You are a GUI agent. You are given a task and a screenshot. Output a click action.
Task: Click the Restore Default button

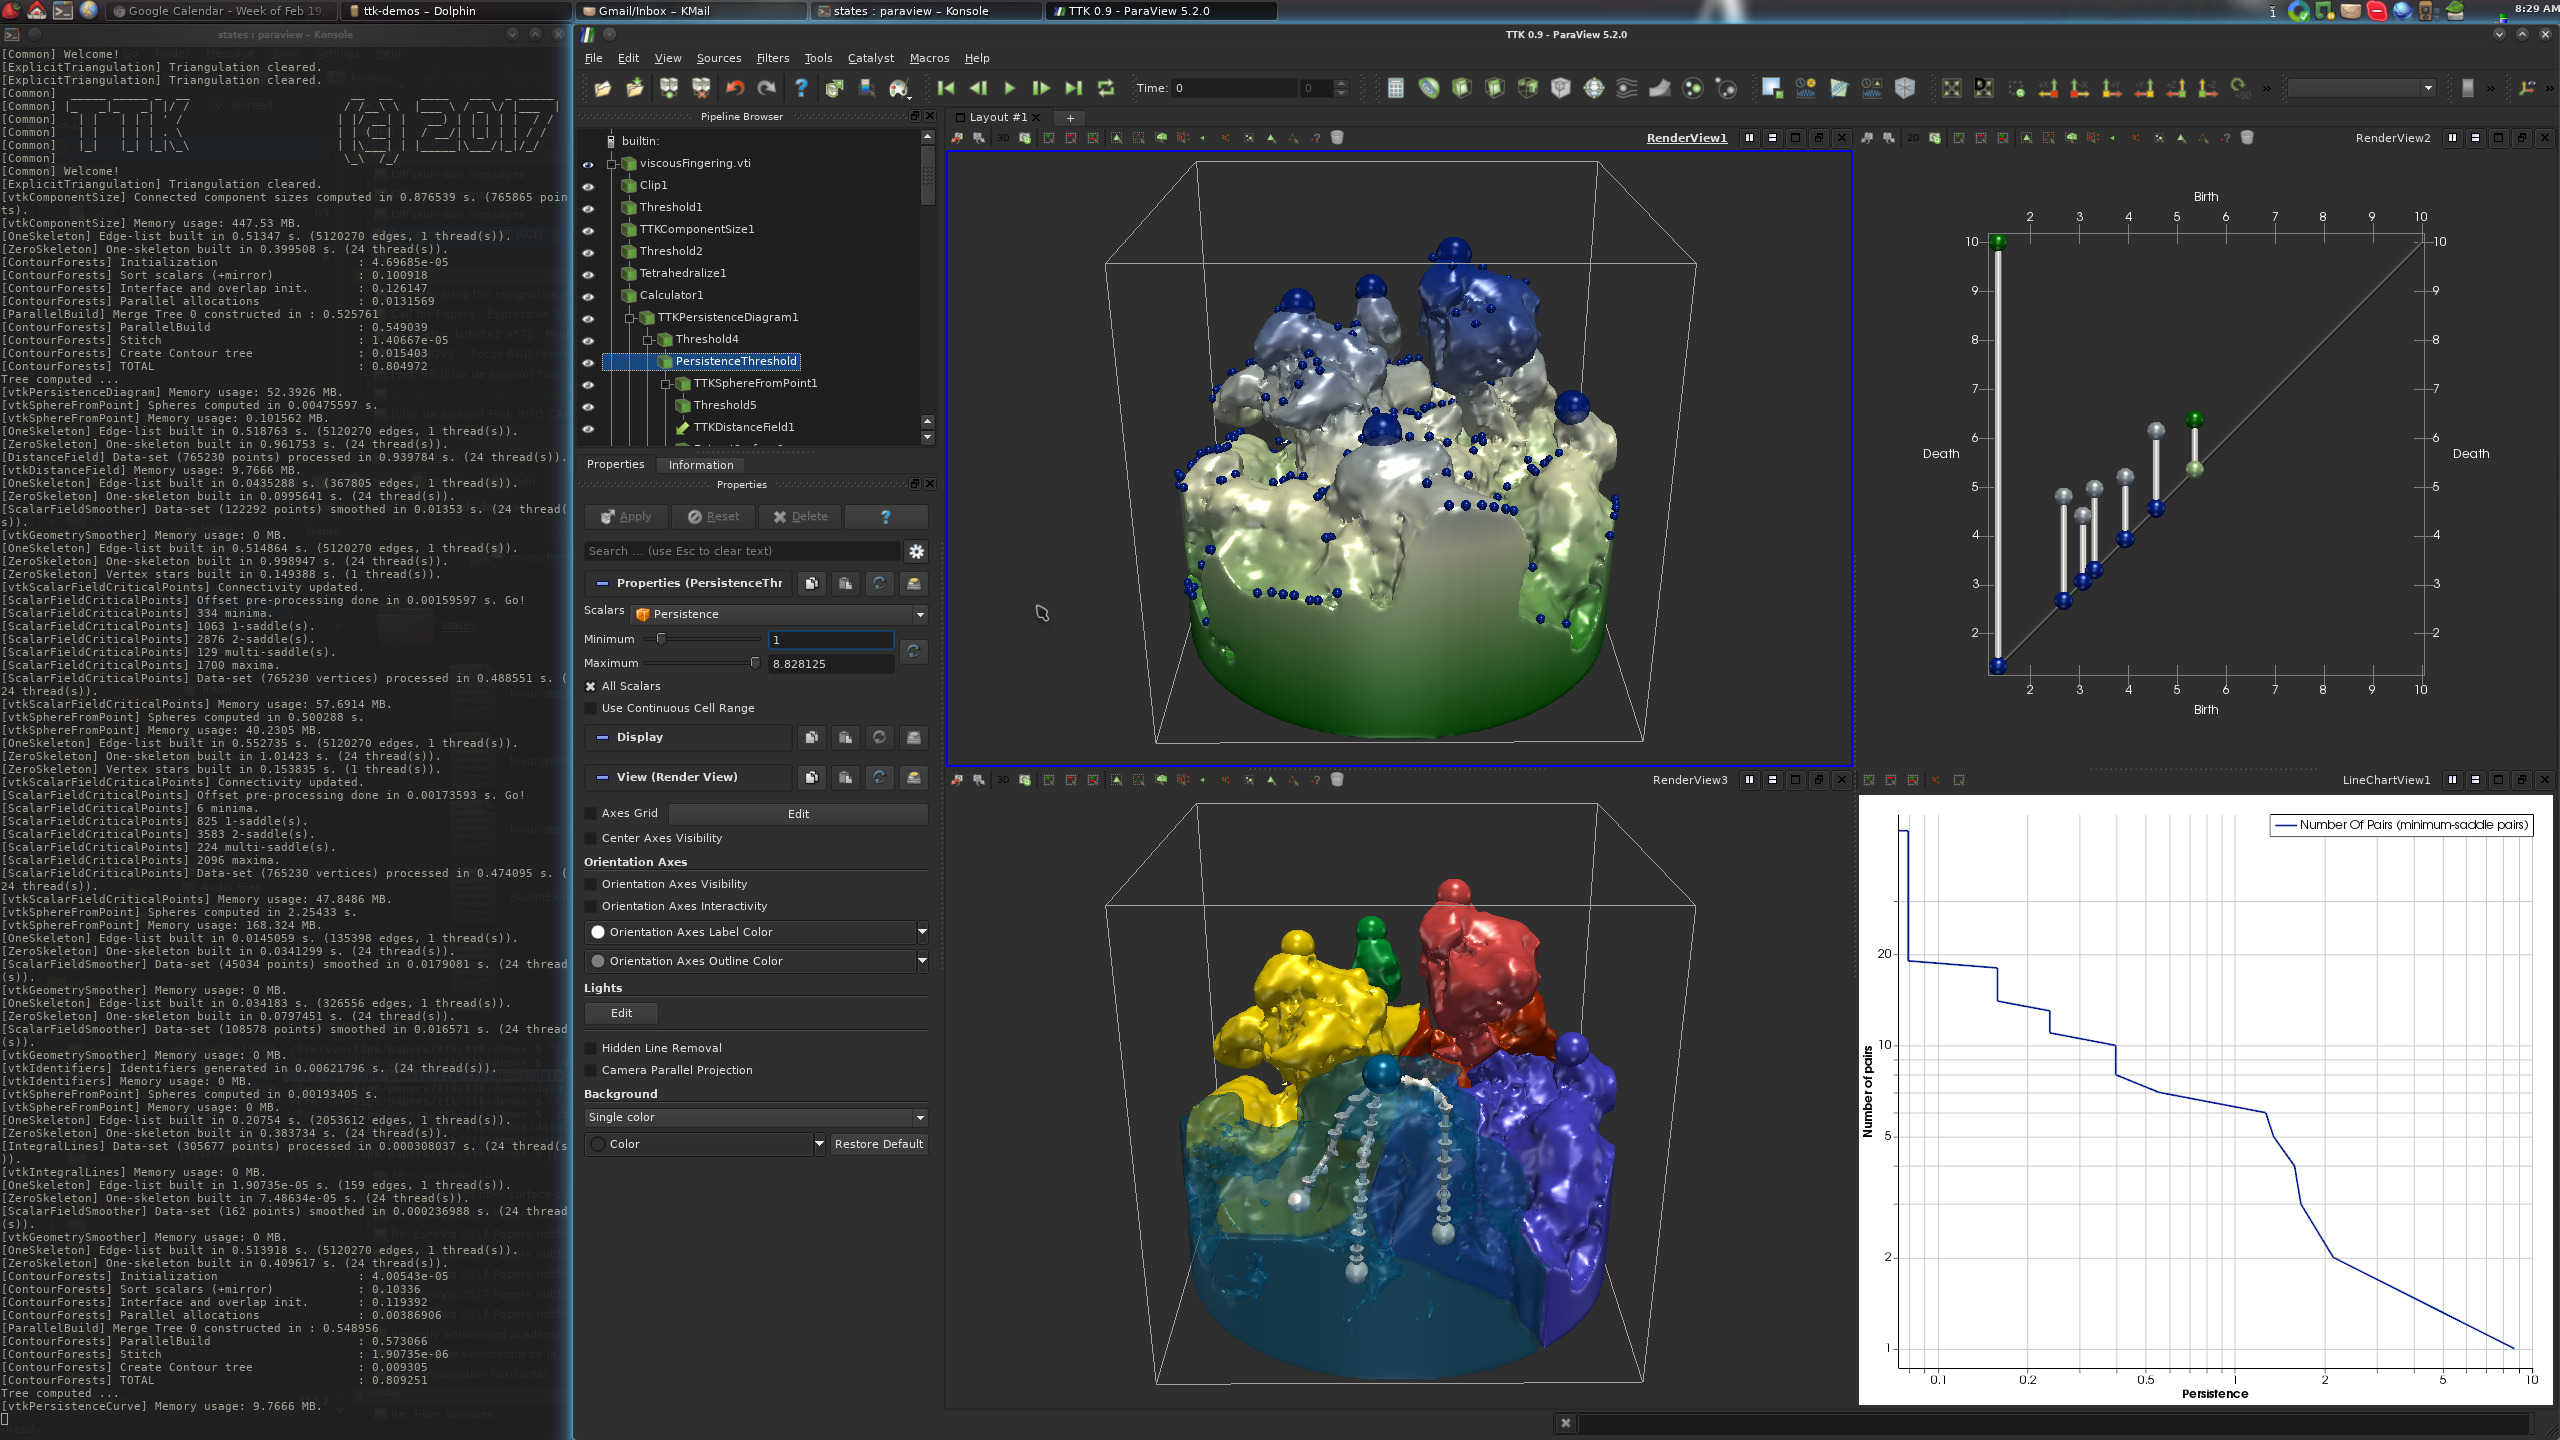(x=878, y=1144)
